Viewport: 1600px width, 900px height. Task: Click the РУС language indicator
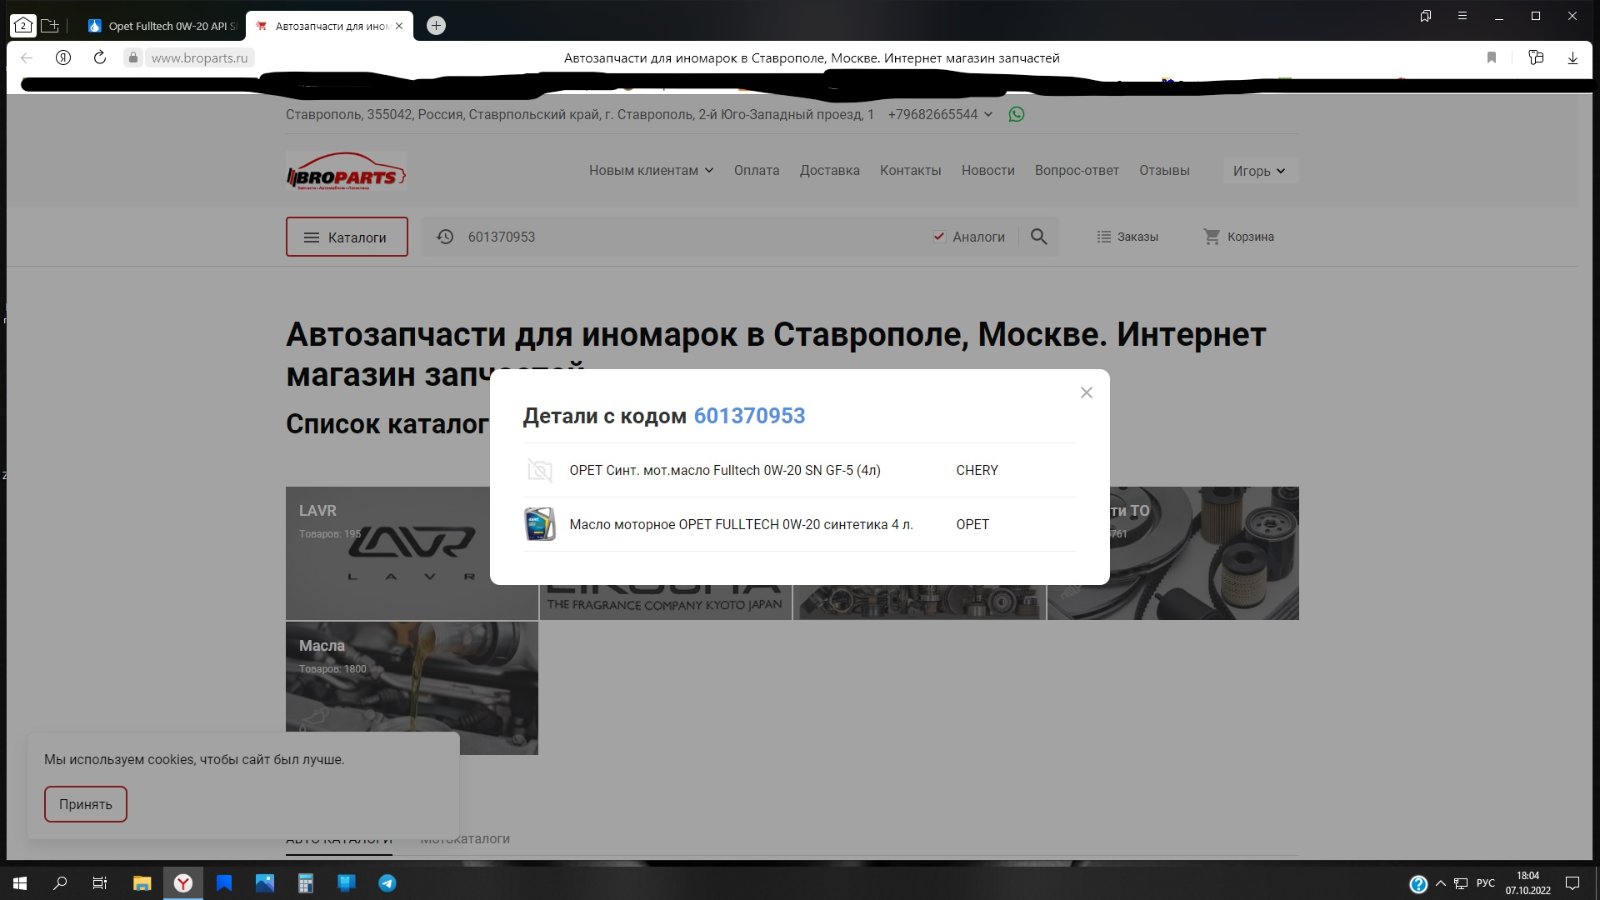pyautogui.click(x=1486, y=883)
